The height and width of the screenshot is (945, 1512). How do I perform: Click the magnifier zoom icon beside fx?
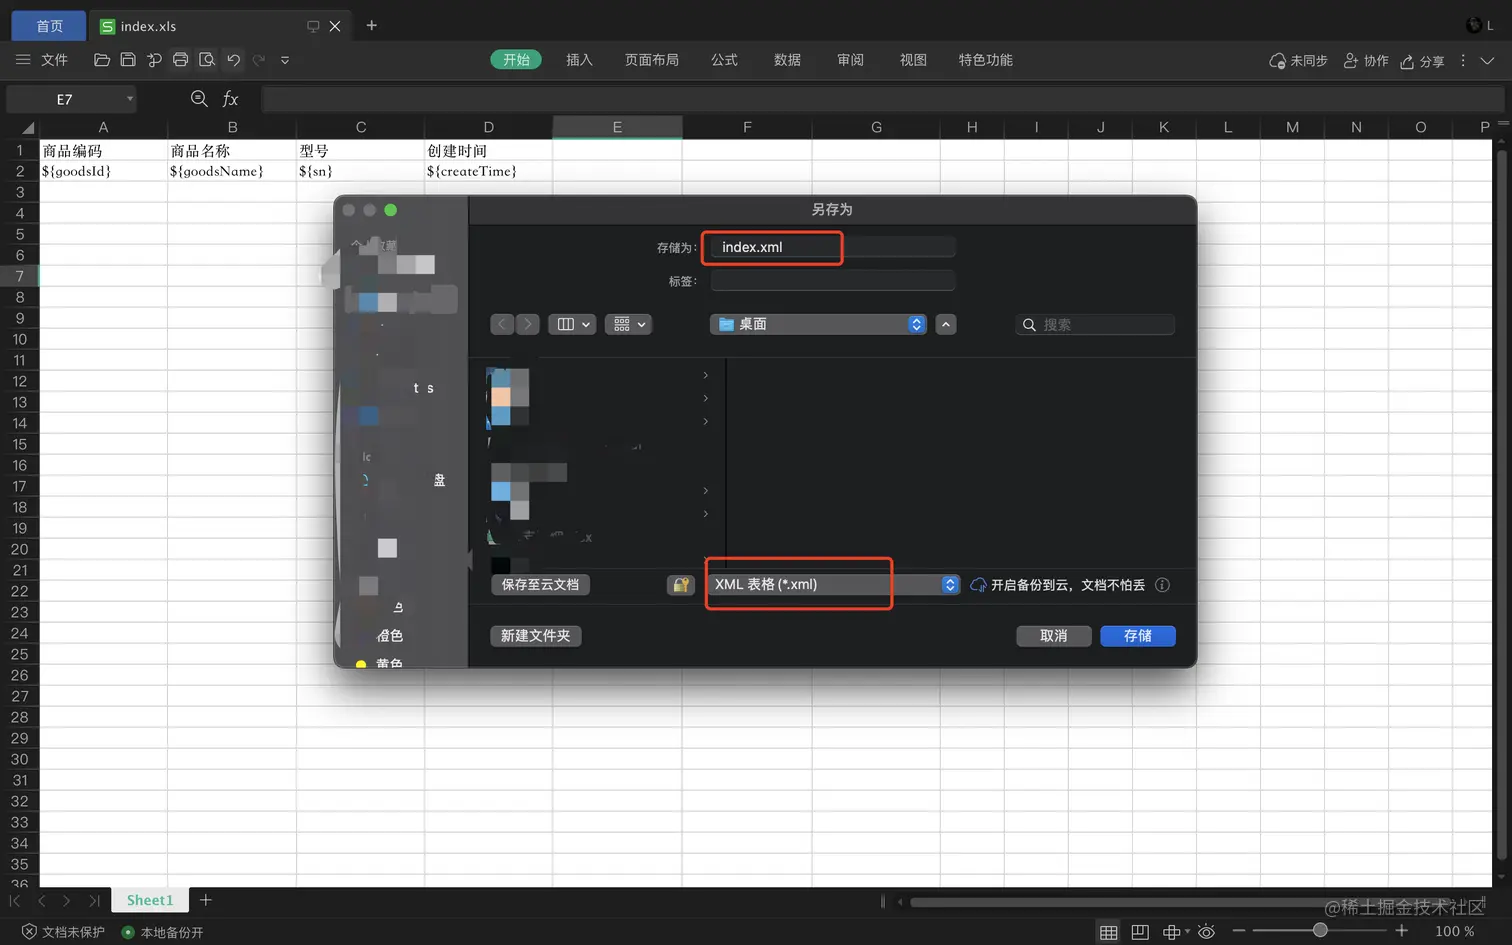(x=199, y=98)
